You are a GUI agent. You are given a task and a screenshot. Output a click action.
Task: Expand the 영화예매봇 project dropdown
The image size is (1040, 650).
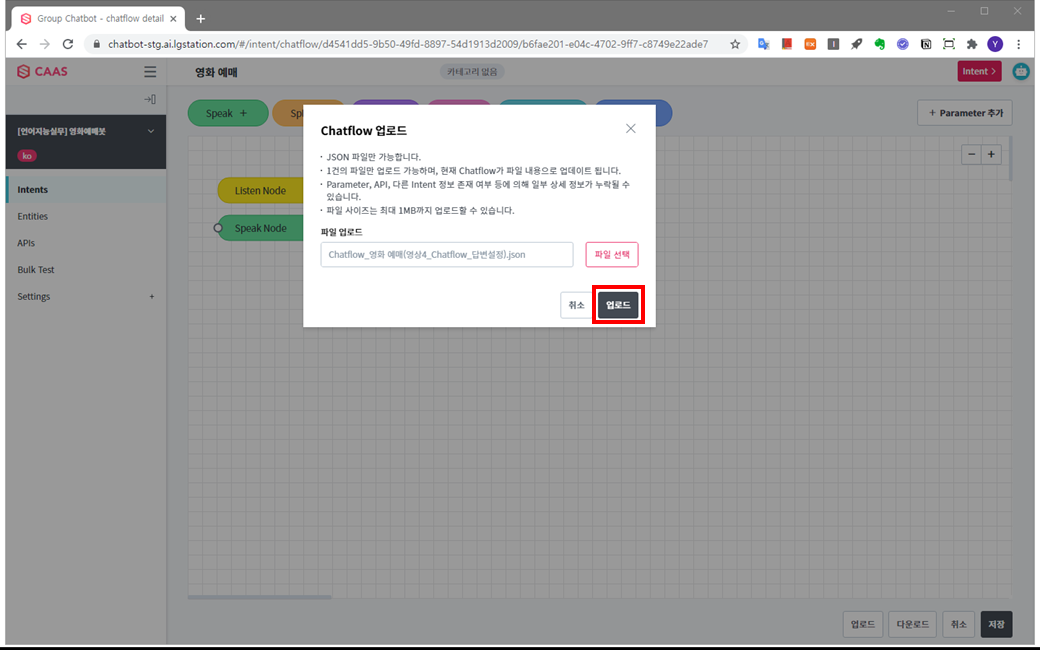pos(151,131)
